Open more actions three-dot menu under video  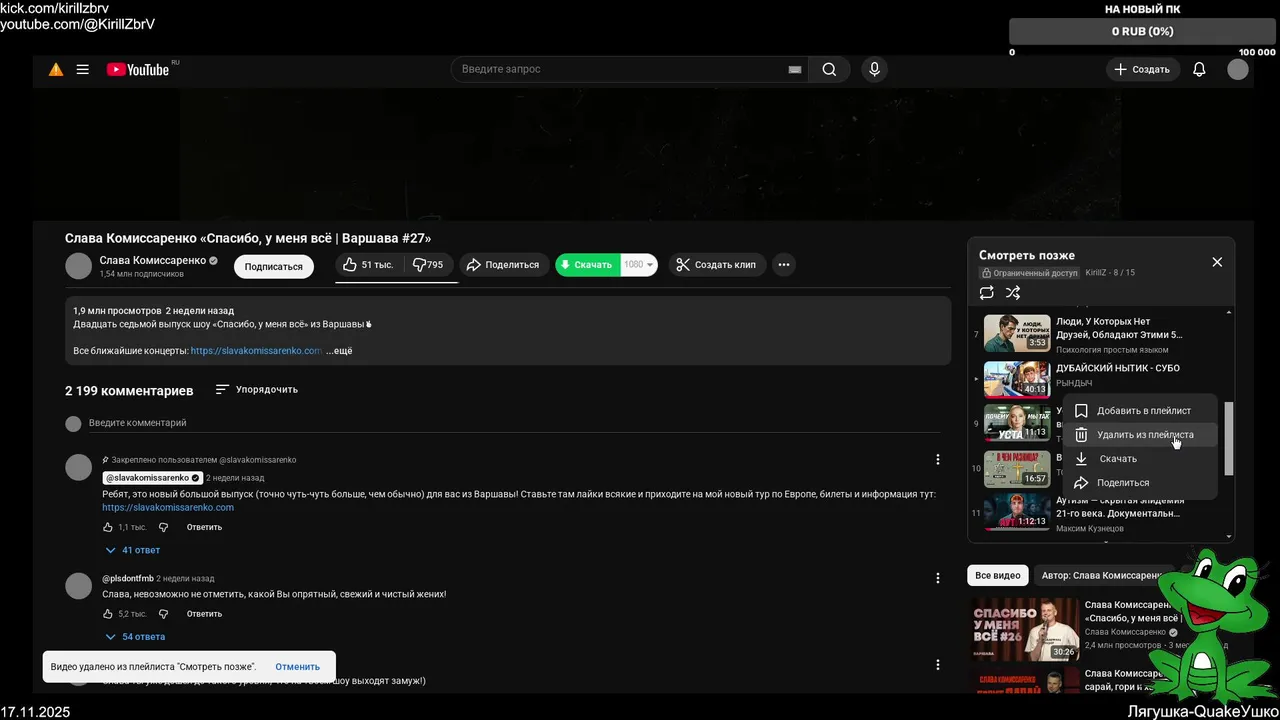tap(784, 265)
